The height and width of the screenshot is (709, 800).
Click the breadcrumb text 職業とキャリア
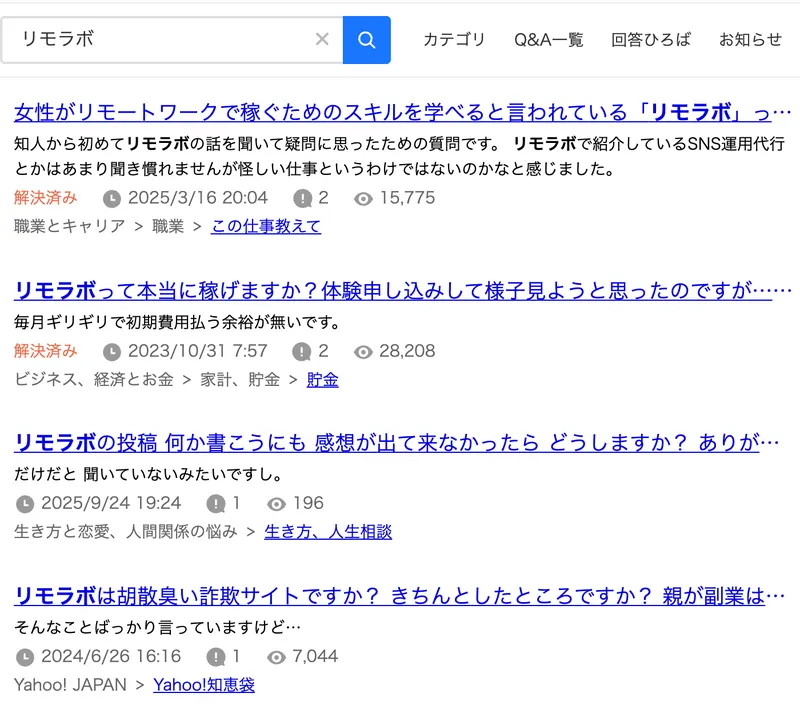point(69,226)
